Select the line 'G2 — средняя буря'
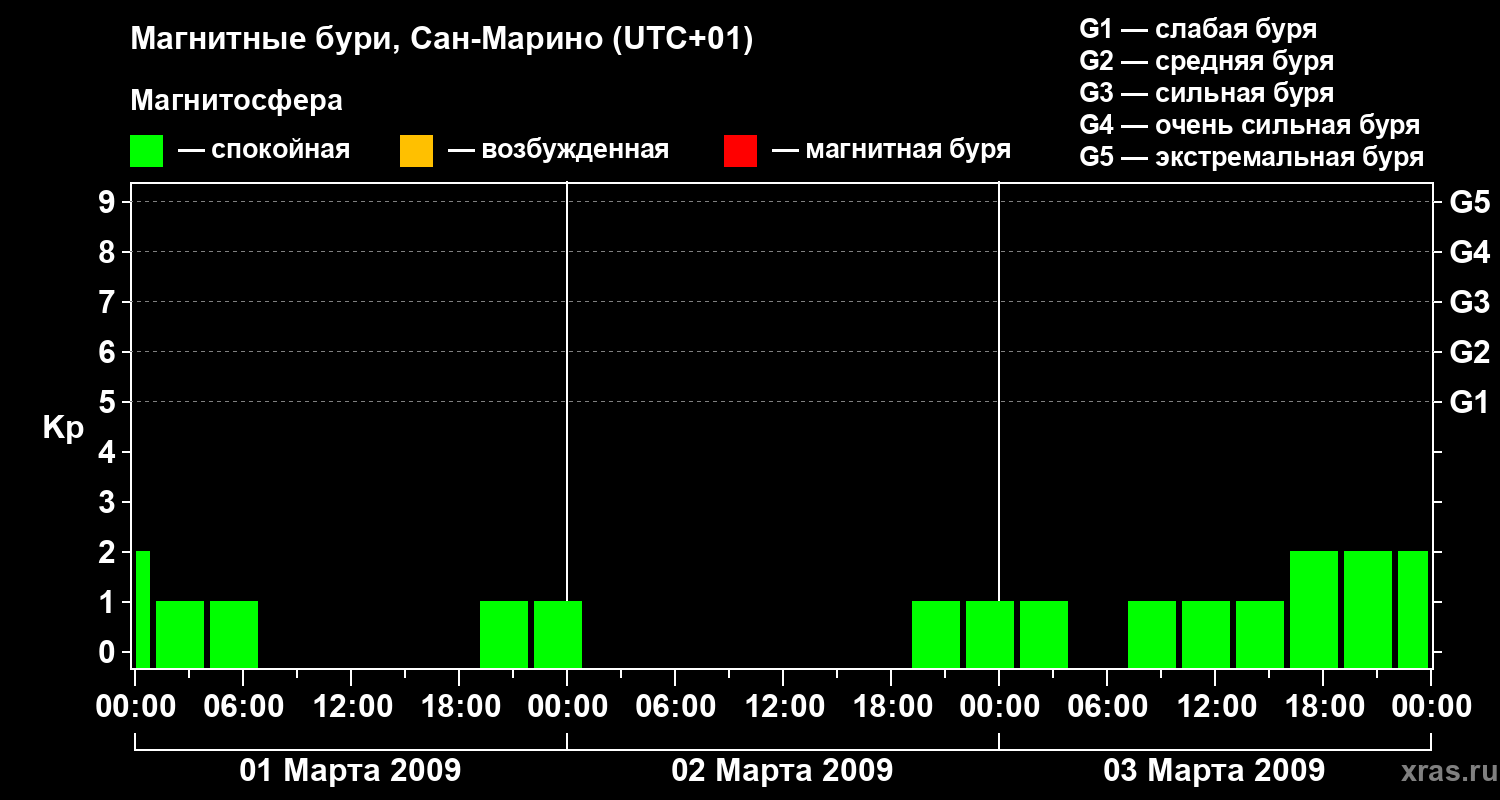The image size is (1500, 800). coord(1206,61)
